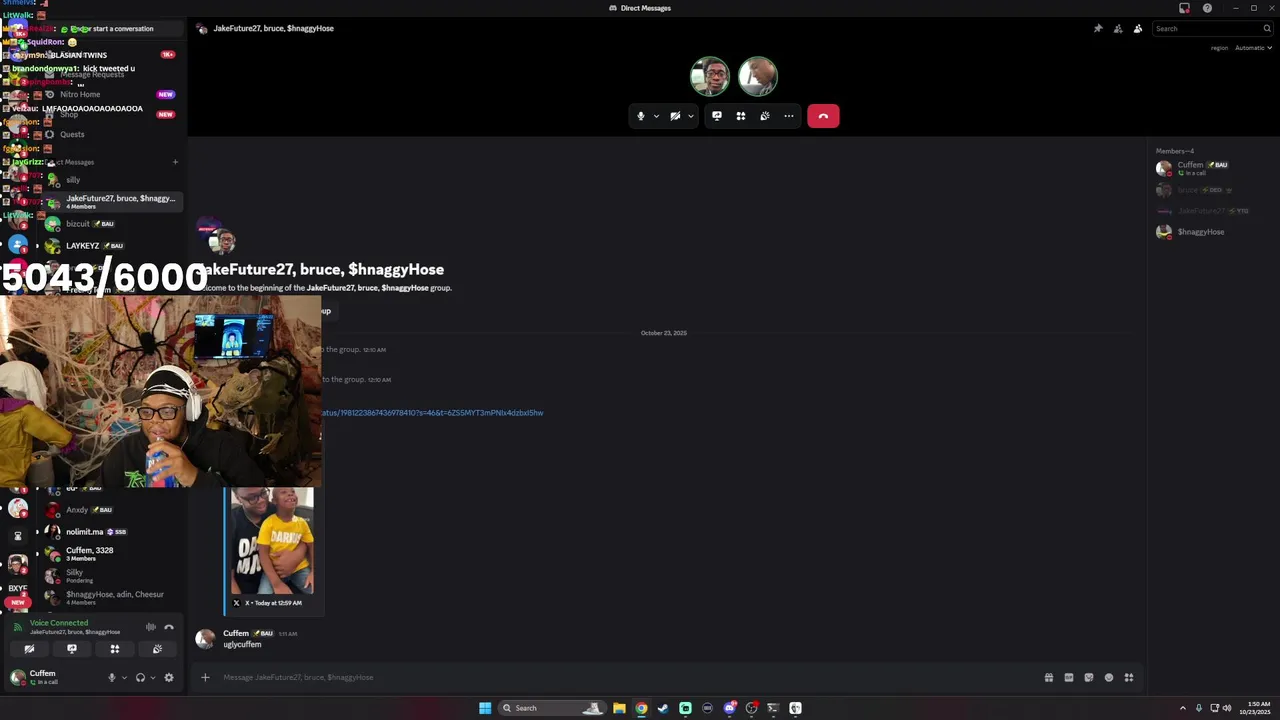The width and height of the screenshot is (1280, 720).
Task: Disconnect using voice panel hang-up icon
Action: (x=169, y=627)
